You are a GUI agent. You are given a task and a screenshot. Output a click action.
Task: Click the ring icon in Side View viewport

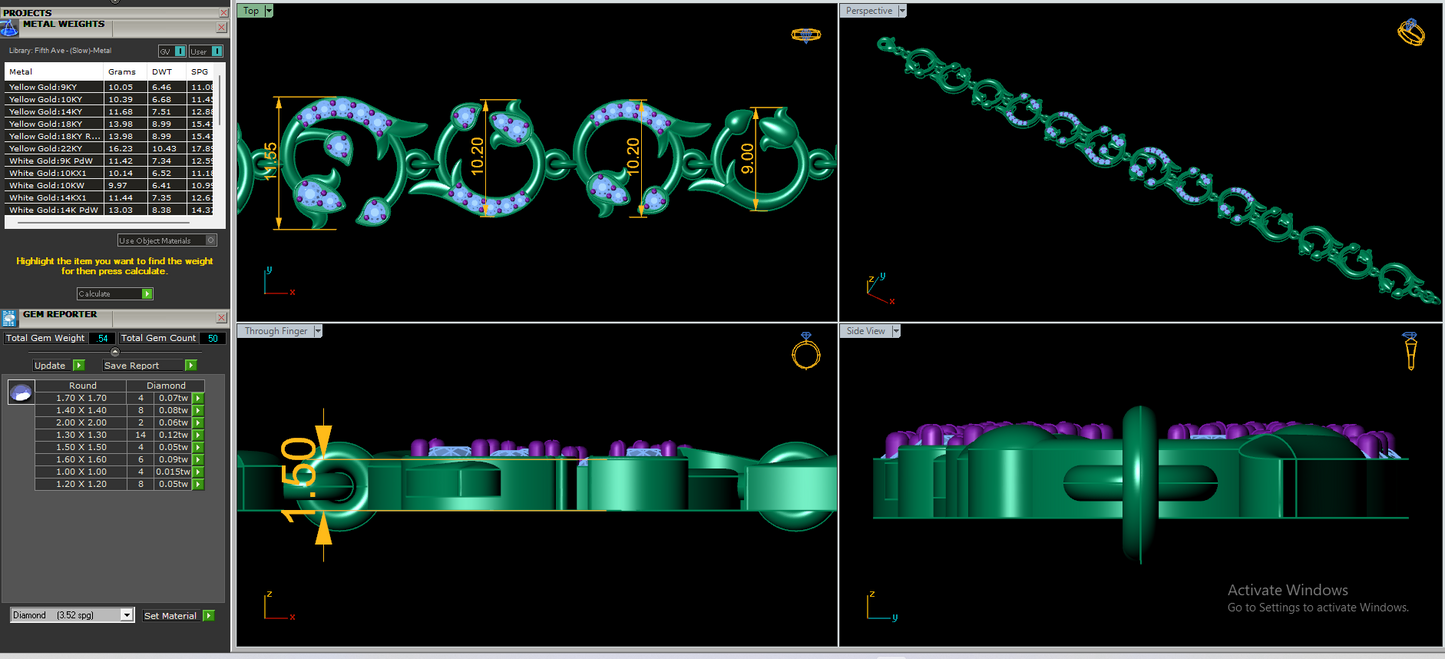point(1409,352)
